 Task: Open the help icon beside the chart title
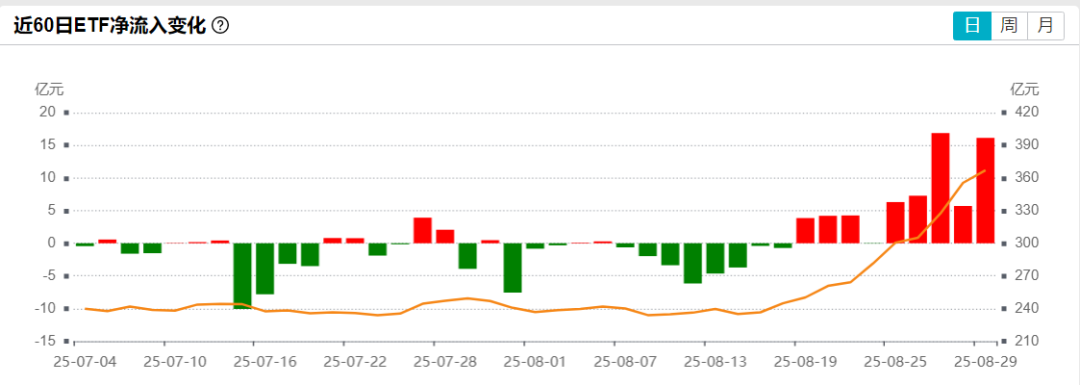click(220, 26)
